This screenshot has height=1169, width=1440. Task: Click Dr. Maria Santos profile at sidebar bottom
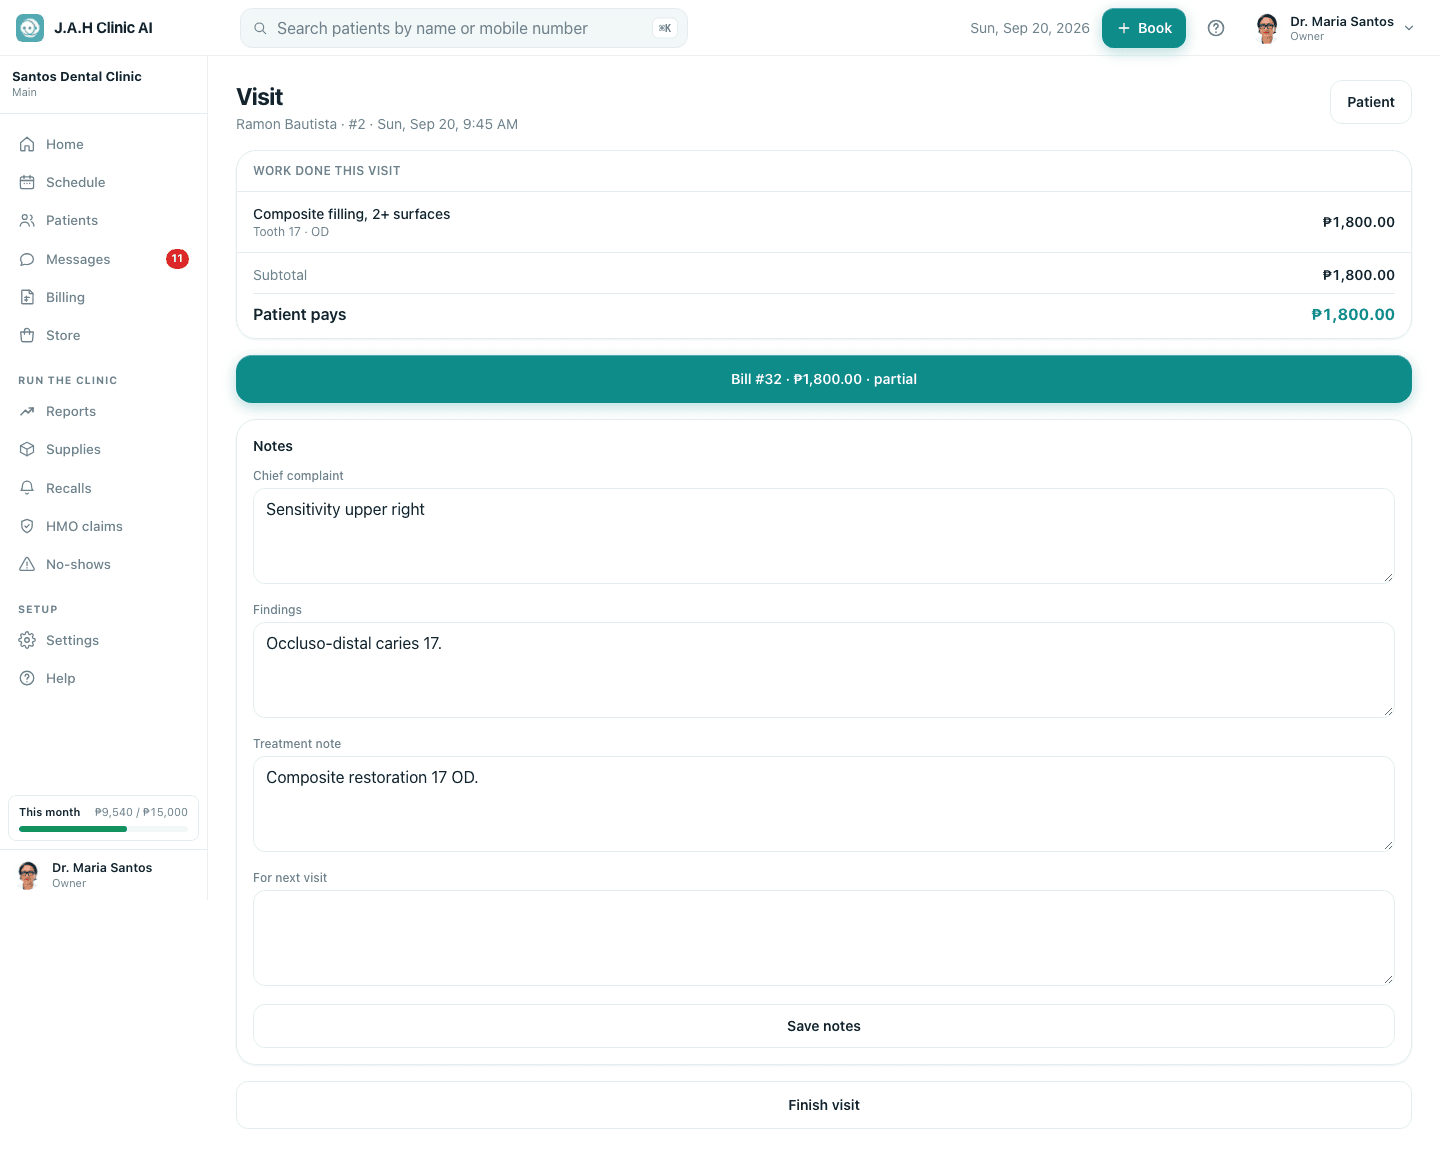tap(104, 875)
